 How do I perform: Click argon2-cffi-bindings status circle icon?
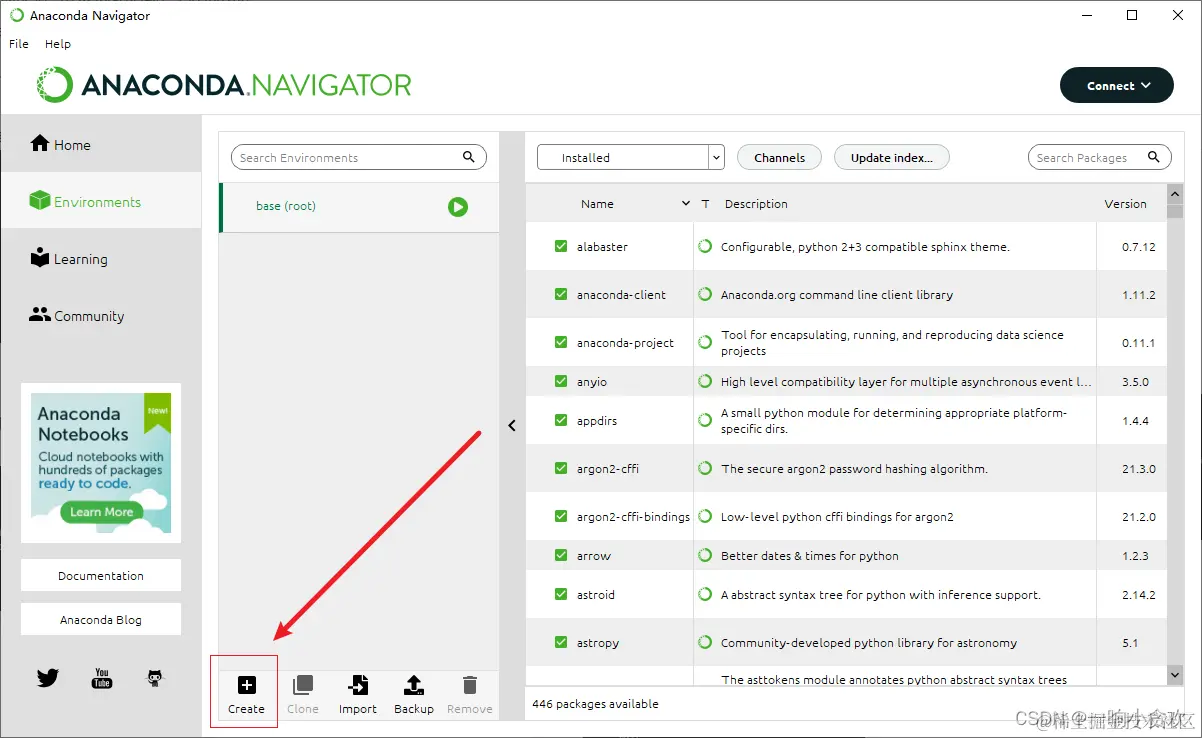coord(705,517)
